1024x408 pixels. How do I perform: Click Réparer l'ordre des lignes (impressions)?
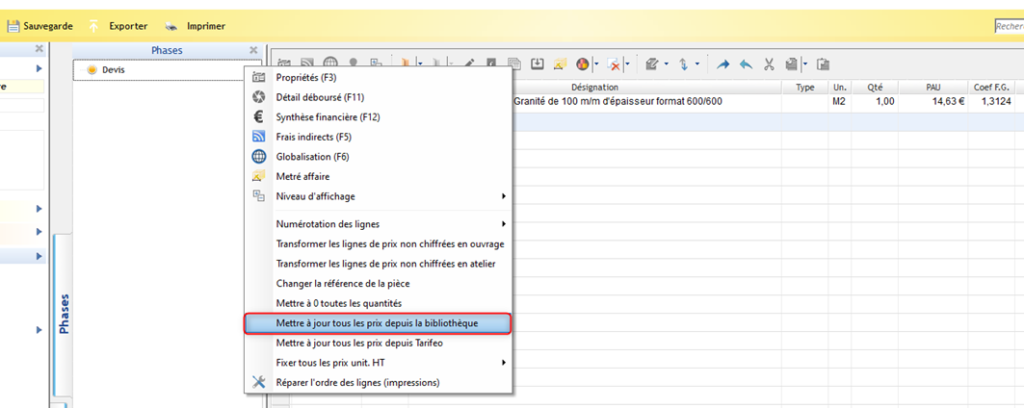[357, 382]
